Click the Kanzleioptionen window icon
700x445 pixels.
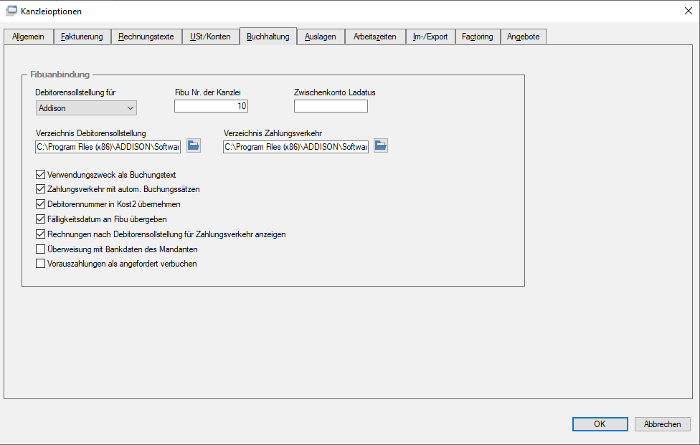(11, 11)
